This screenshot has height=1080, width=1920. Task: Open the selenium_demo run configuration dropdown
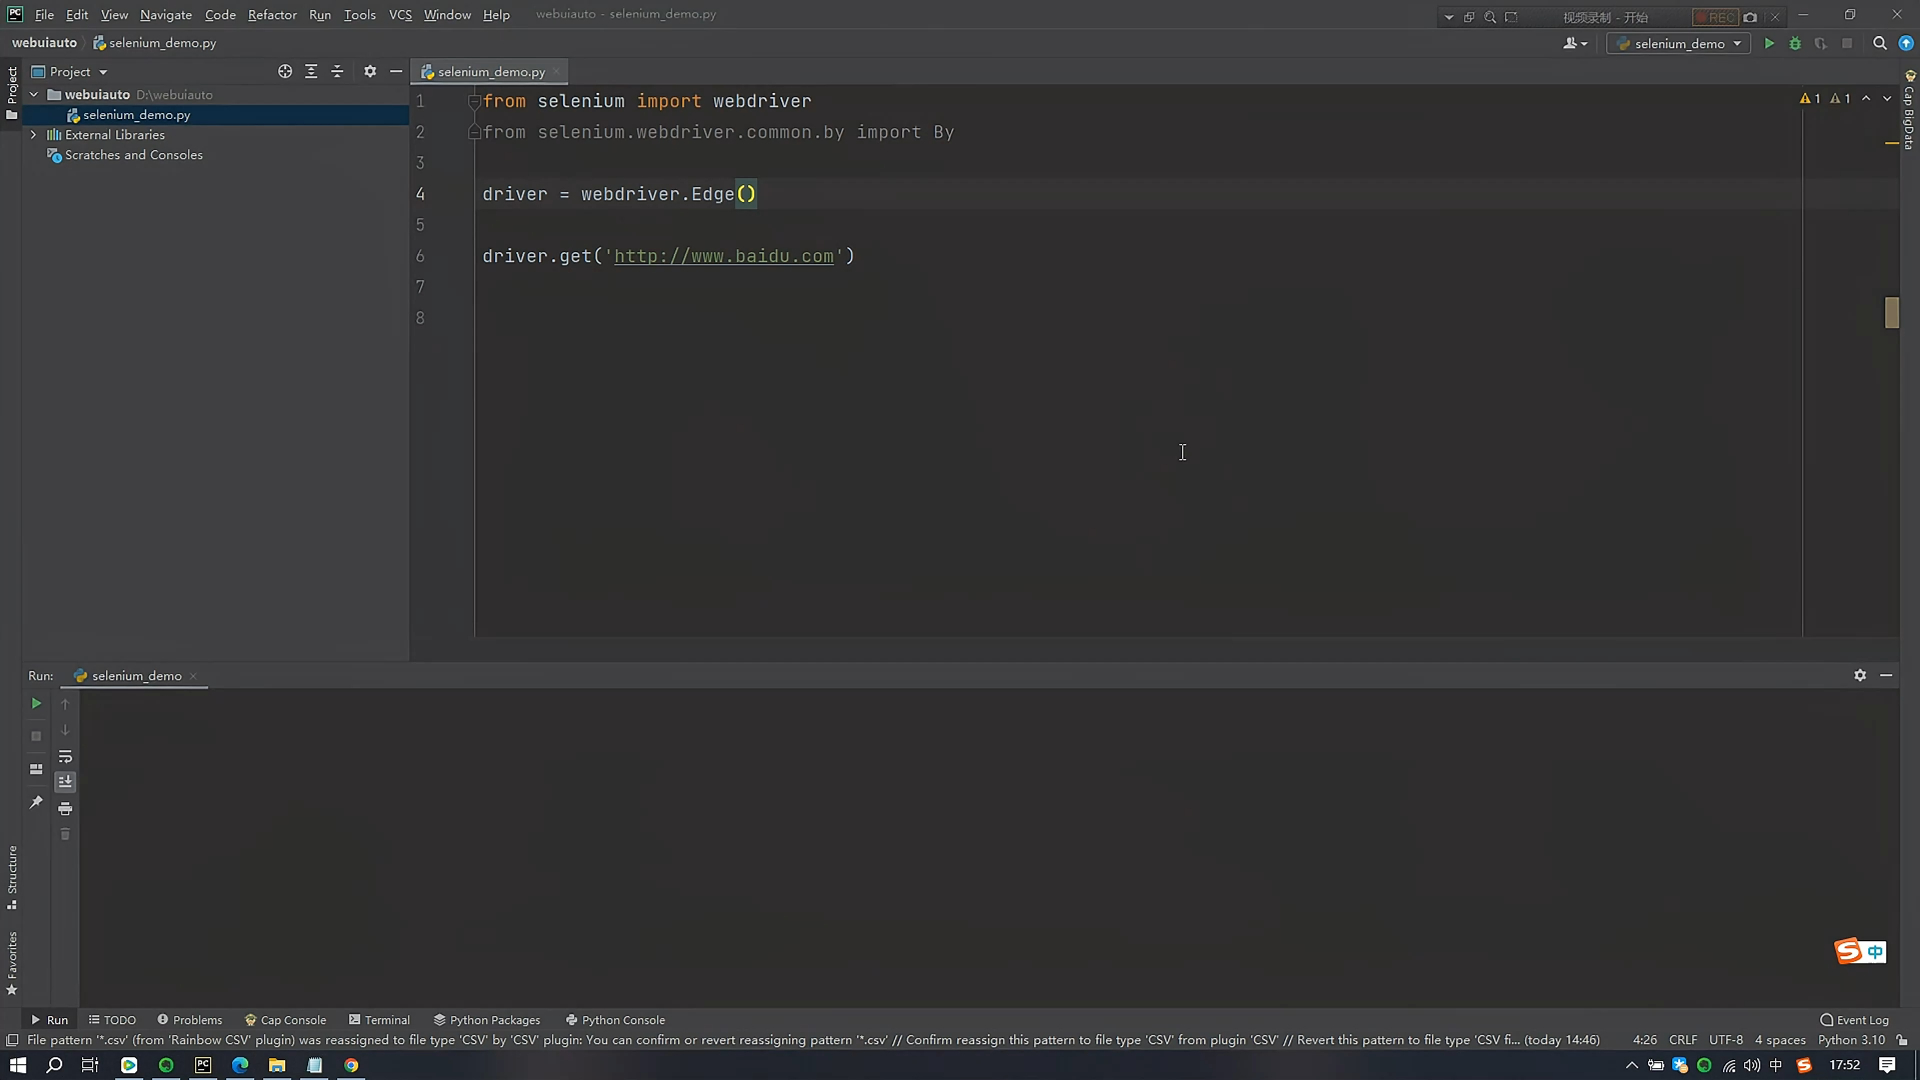pos(1679,44)
